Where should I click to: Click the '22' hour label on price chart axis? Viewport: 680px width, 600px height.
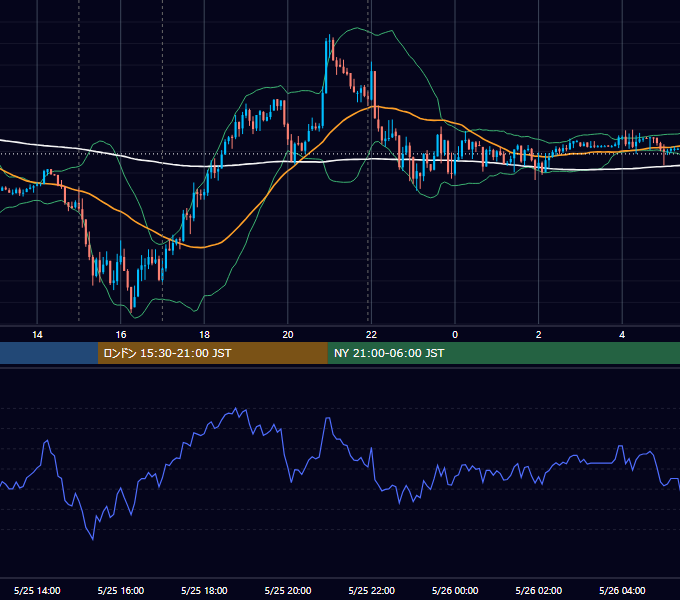371,335
